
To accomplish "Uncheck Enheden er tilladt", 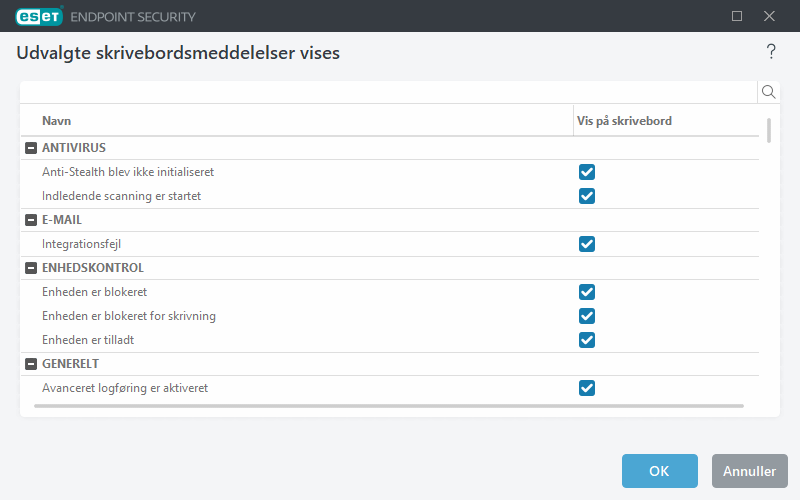I will tap(587, 340).
